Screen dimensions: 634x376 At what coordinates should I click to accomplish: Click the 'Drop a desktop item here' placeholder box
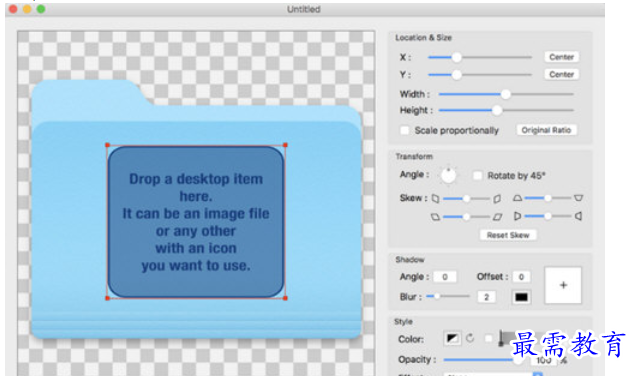196,222
